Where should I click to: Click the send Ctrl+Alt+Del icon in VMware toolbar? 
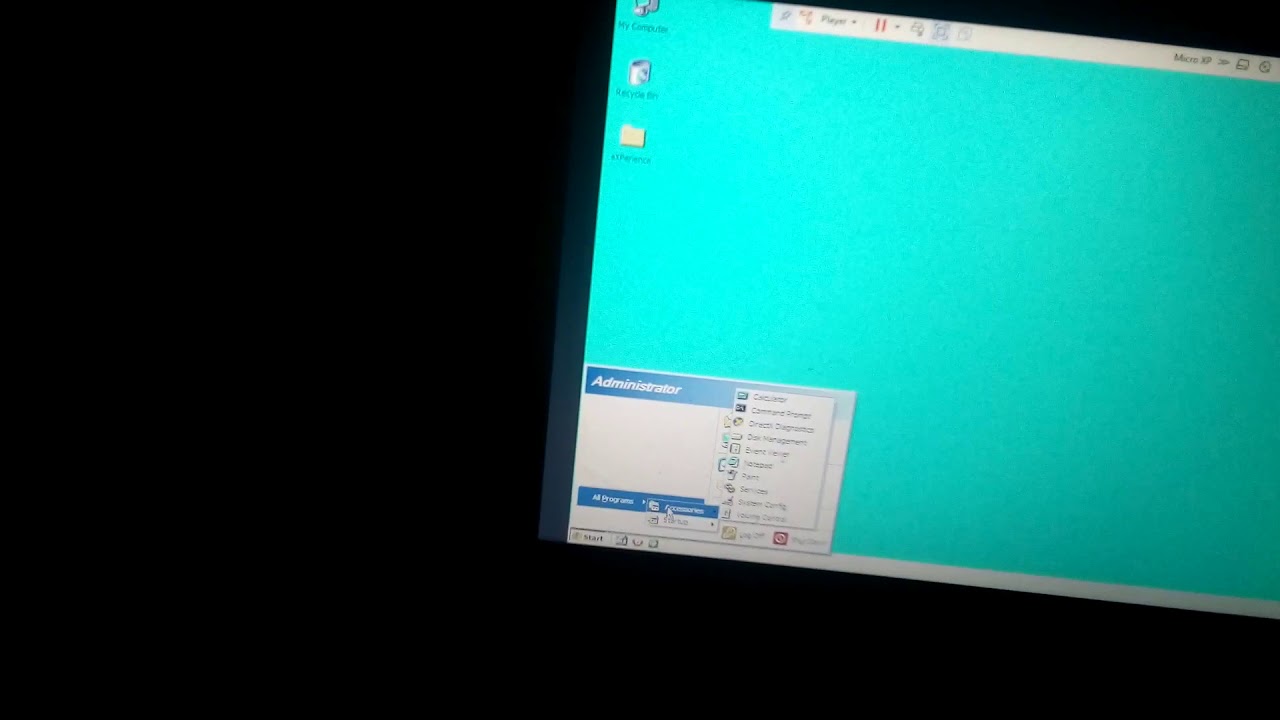[918, 30]
